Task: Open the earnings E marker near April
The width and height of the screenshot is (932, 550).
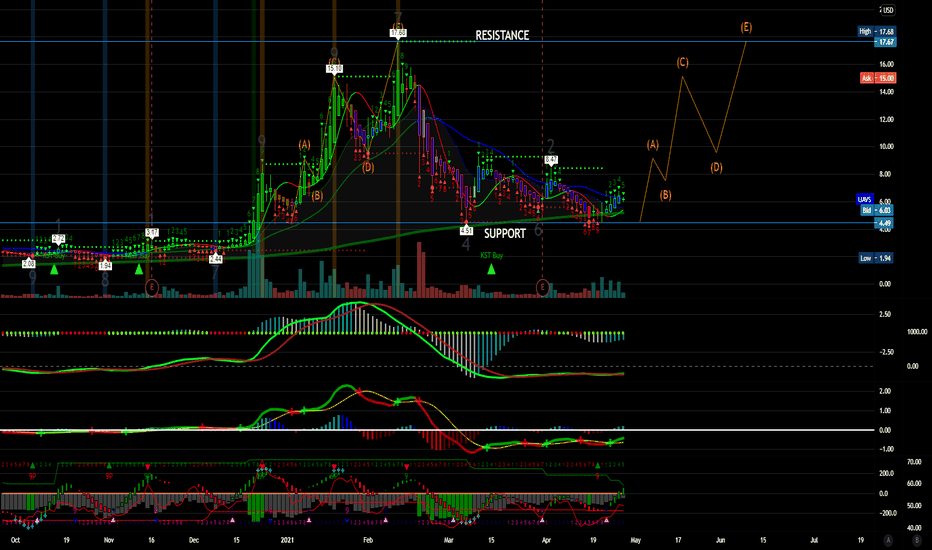Action: coord(542,288)
